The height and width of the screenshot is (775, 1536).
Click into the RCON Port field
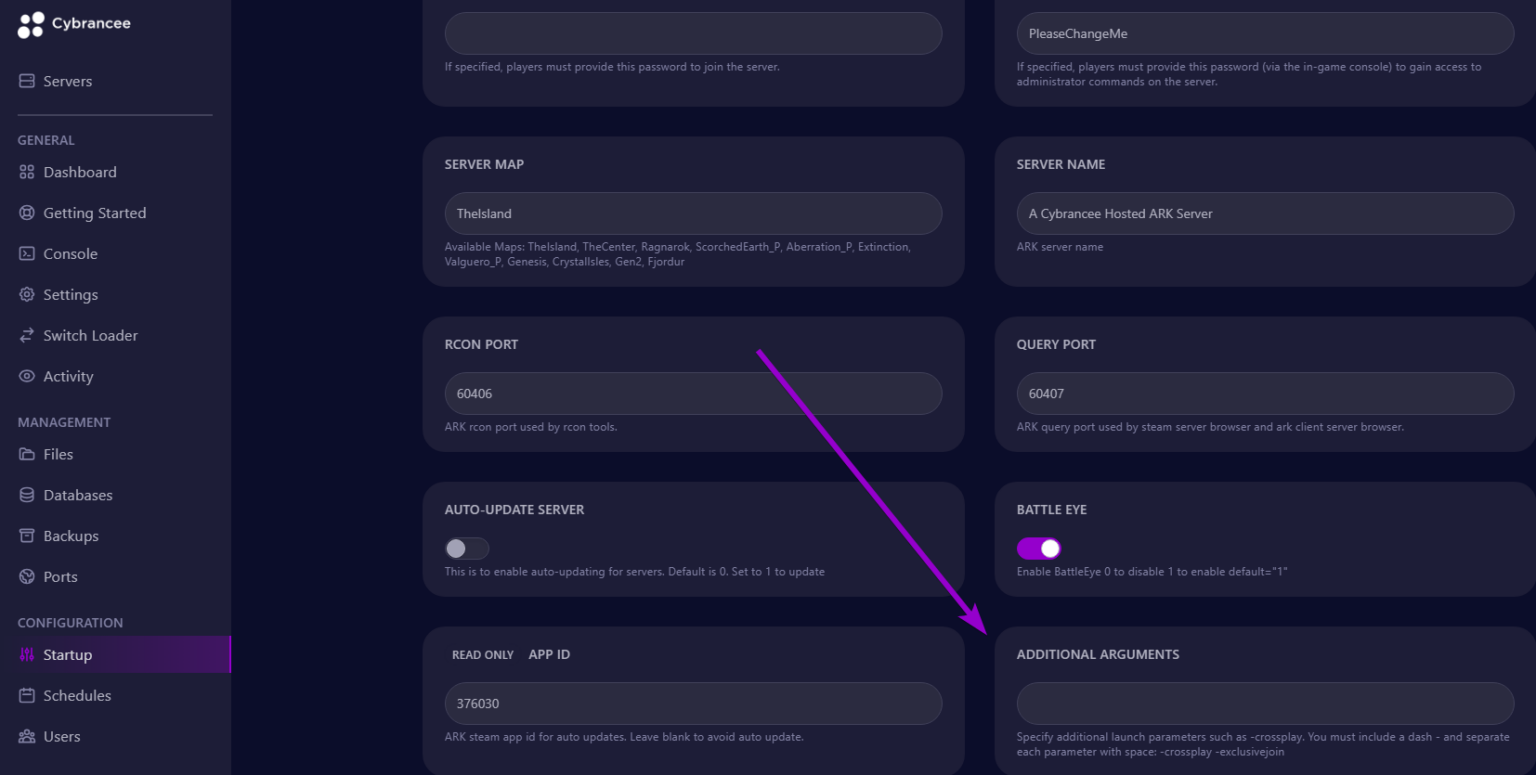(x=693, y=394)
